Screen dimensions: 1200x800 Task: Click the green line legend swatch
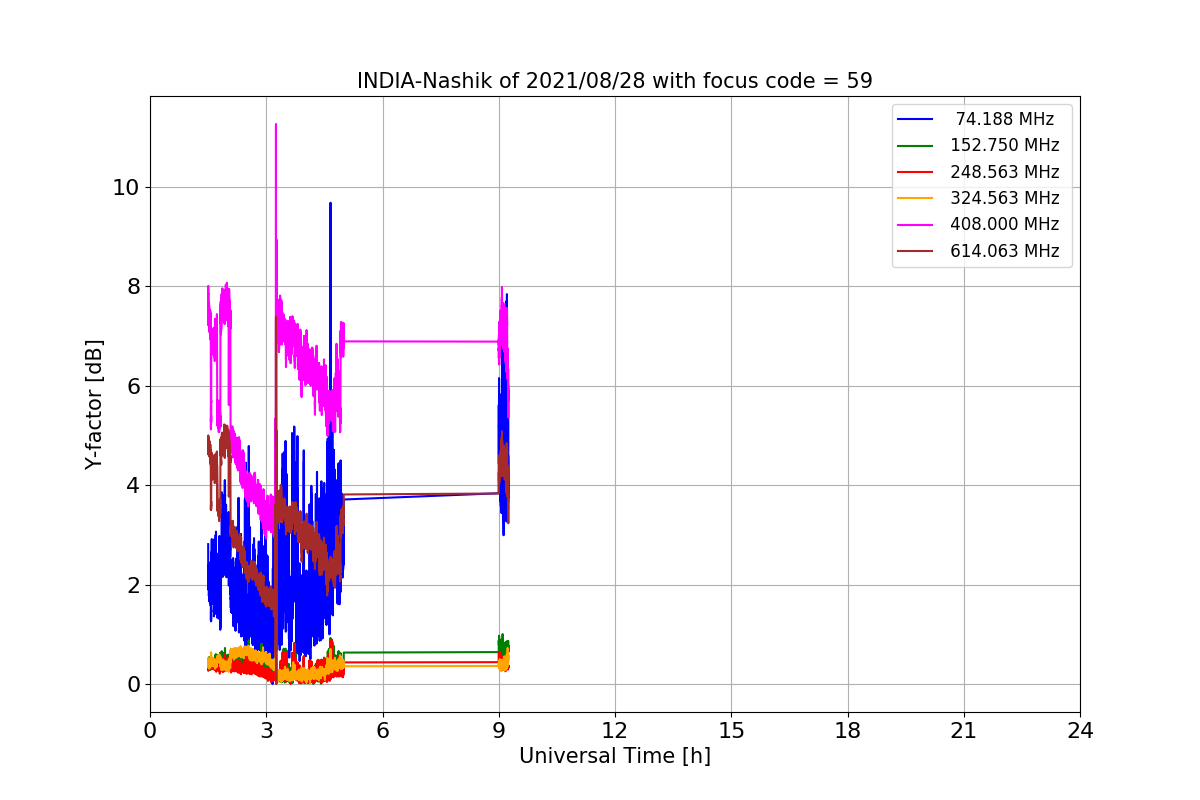(x=915, y=146)
